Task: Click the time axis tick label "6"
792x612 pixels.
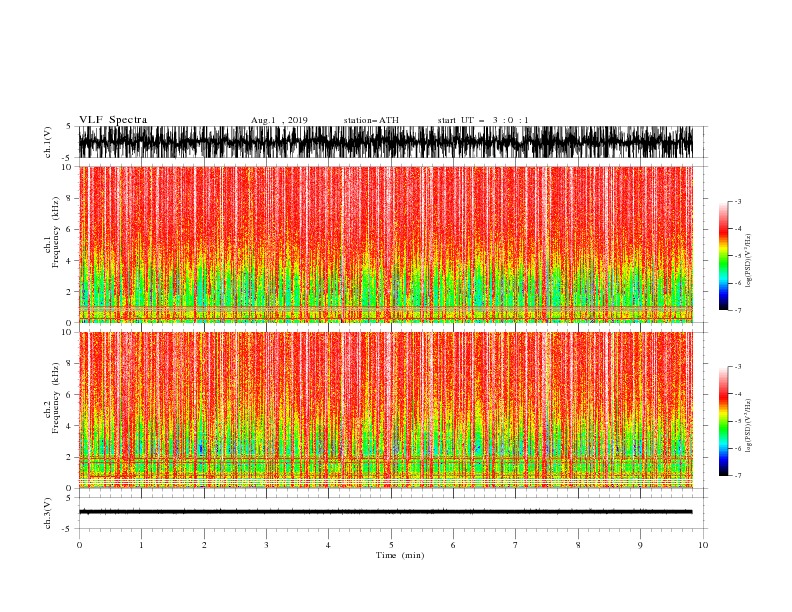Action: click(x=453, y=545)
